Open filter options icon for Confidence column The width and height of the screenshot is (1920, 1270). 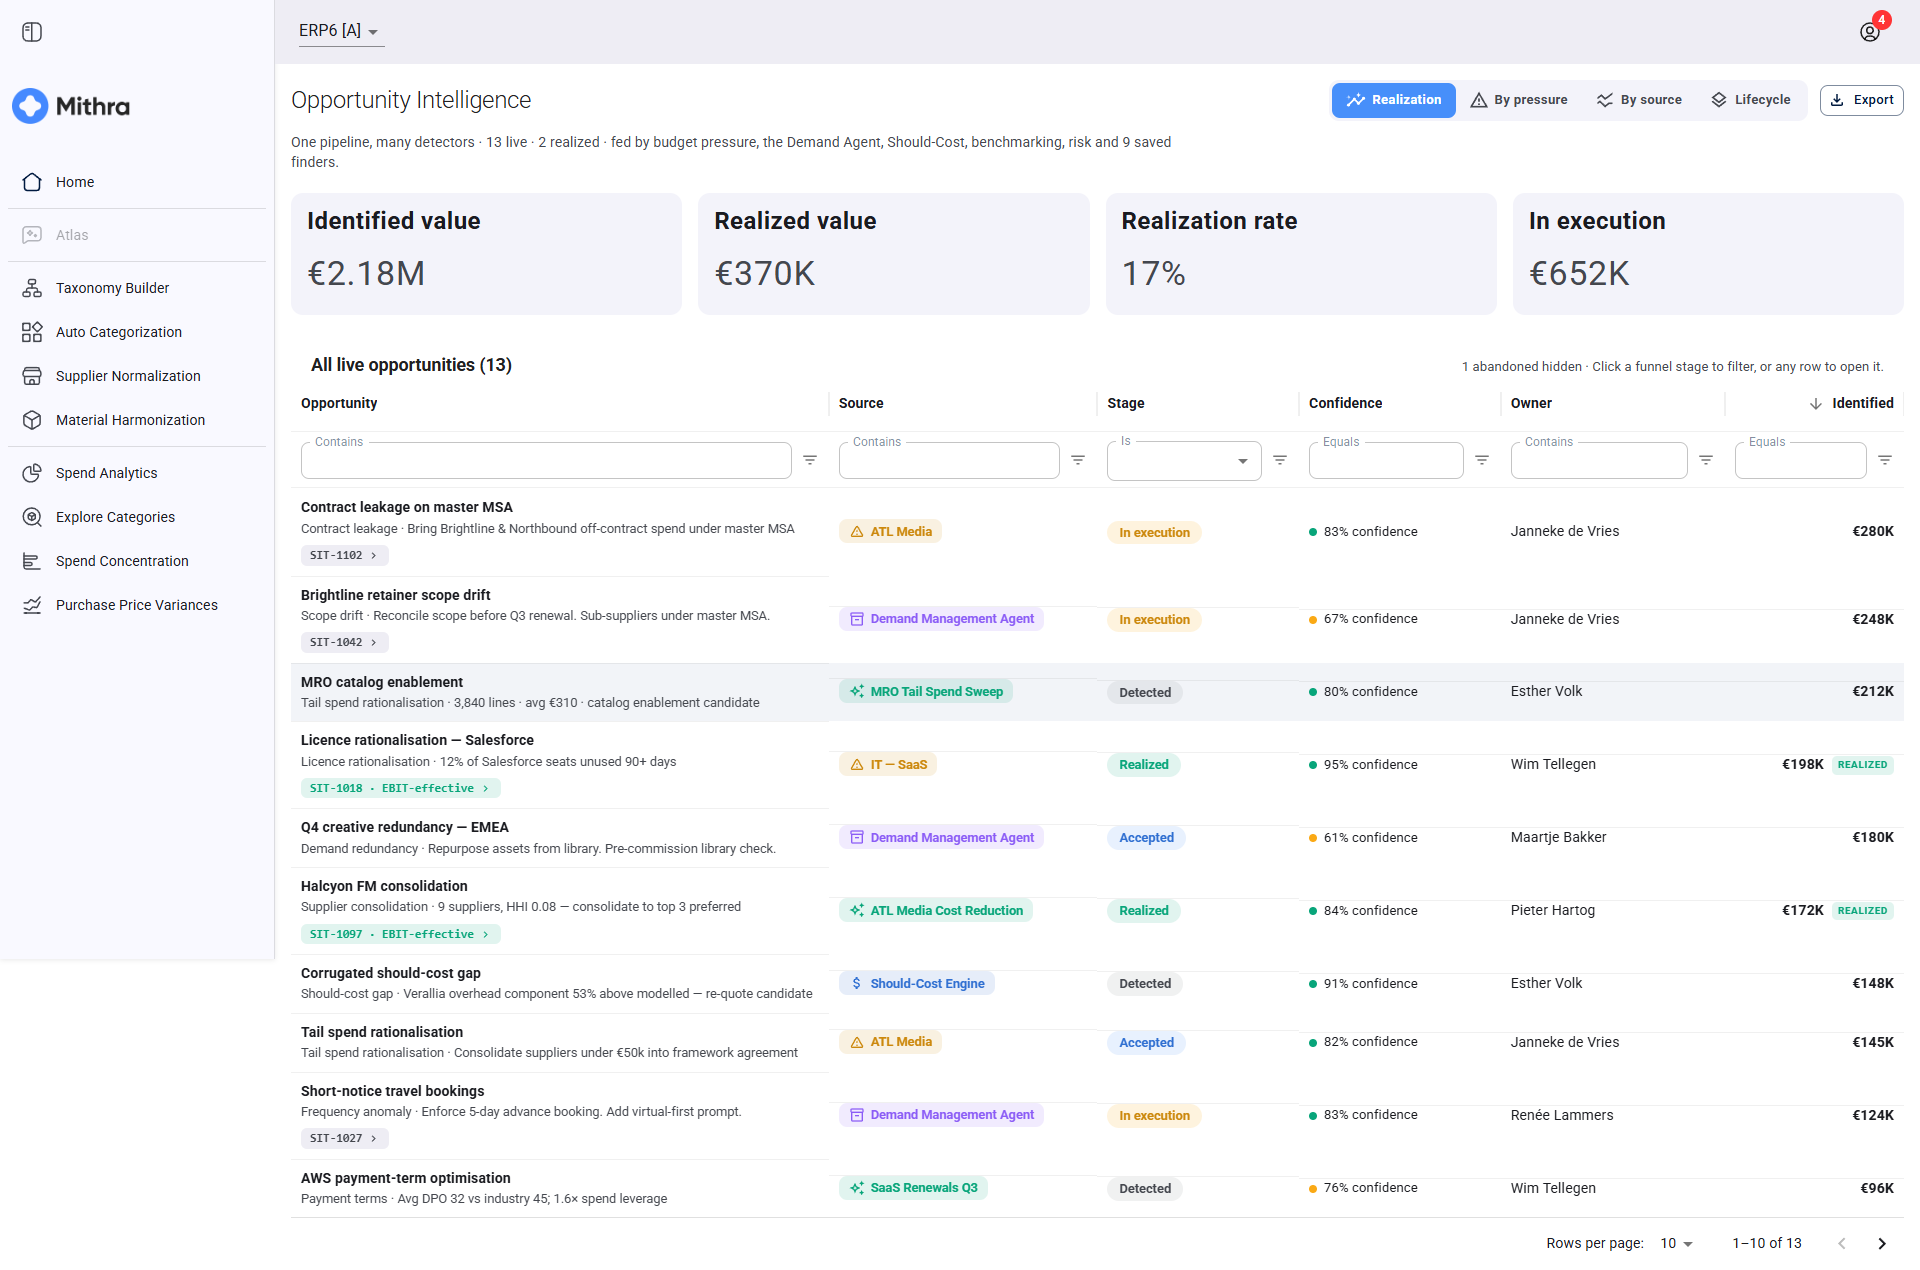pyautogui.click(x=1482, y=460)
